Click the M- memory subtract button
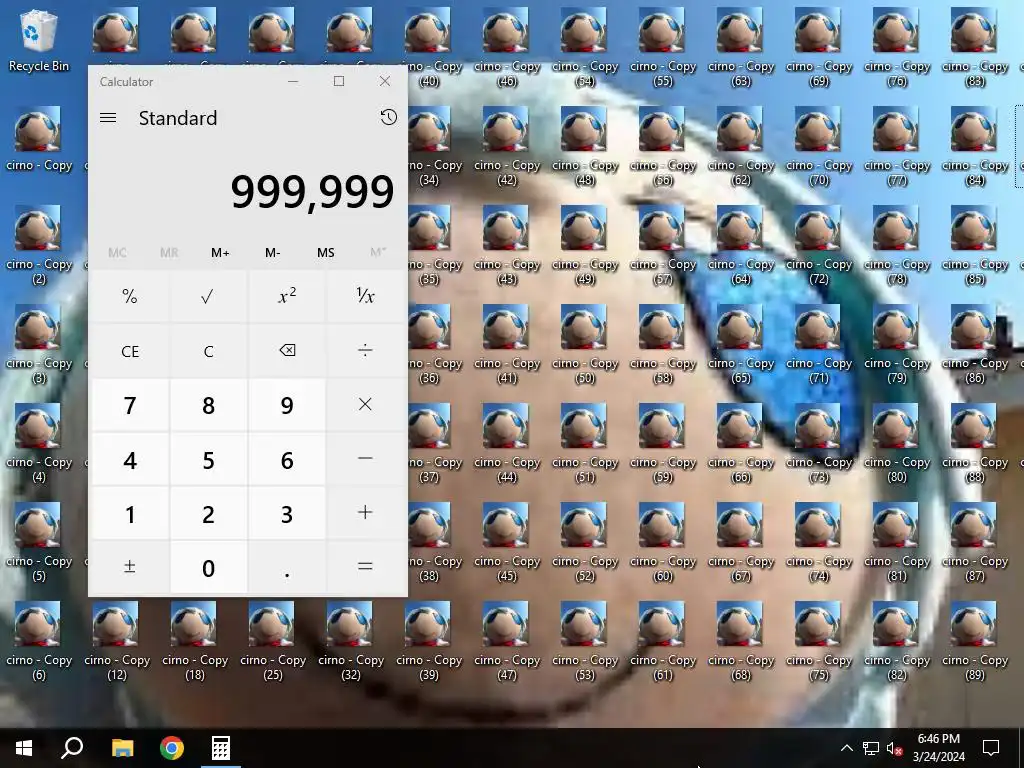Screen dimensions: 1024x768 273,253
